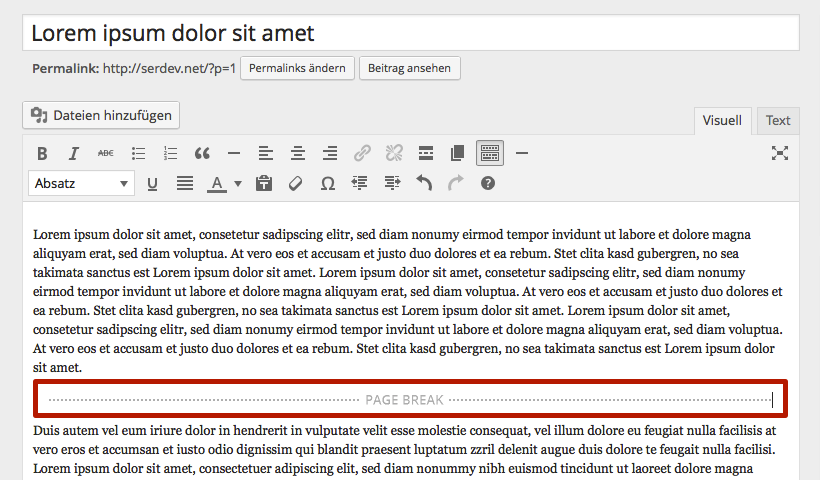Click the words 'sit amet.' ending the first paragraph
Screen dimensions: 820x480
tap(58, 368)
